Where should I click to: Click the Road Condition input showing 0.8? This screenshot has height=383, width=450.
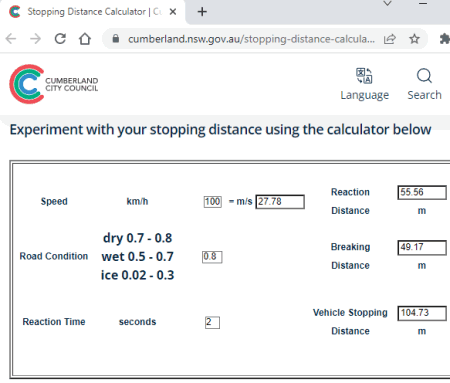click(x=212, y=257)
